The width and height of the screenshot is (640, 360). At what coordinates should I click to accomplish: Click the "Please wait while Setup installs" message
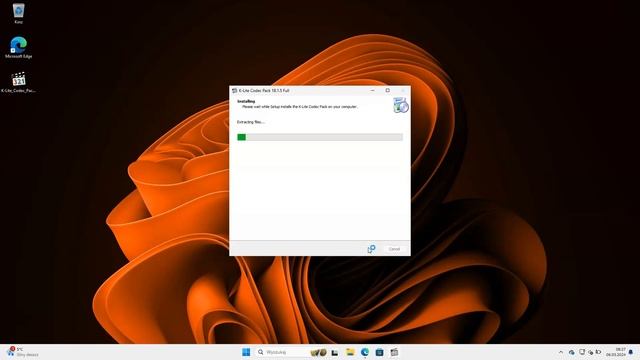300,107
